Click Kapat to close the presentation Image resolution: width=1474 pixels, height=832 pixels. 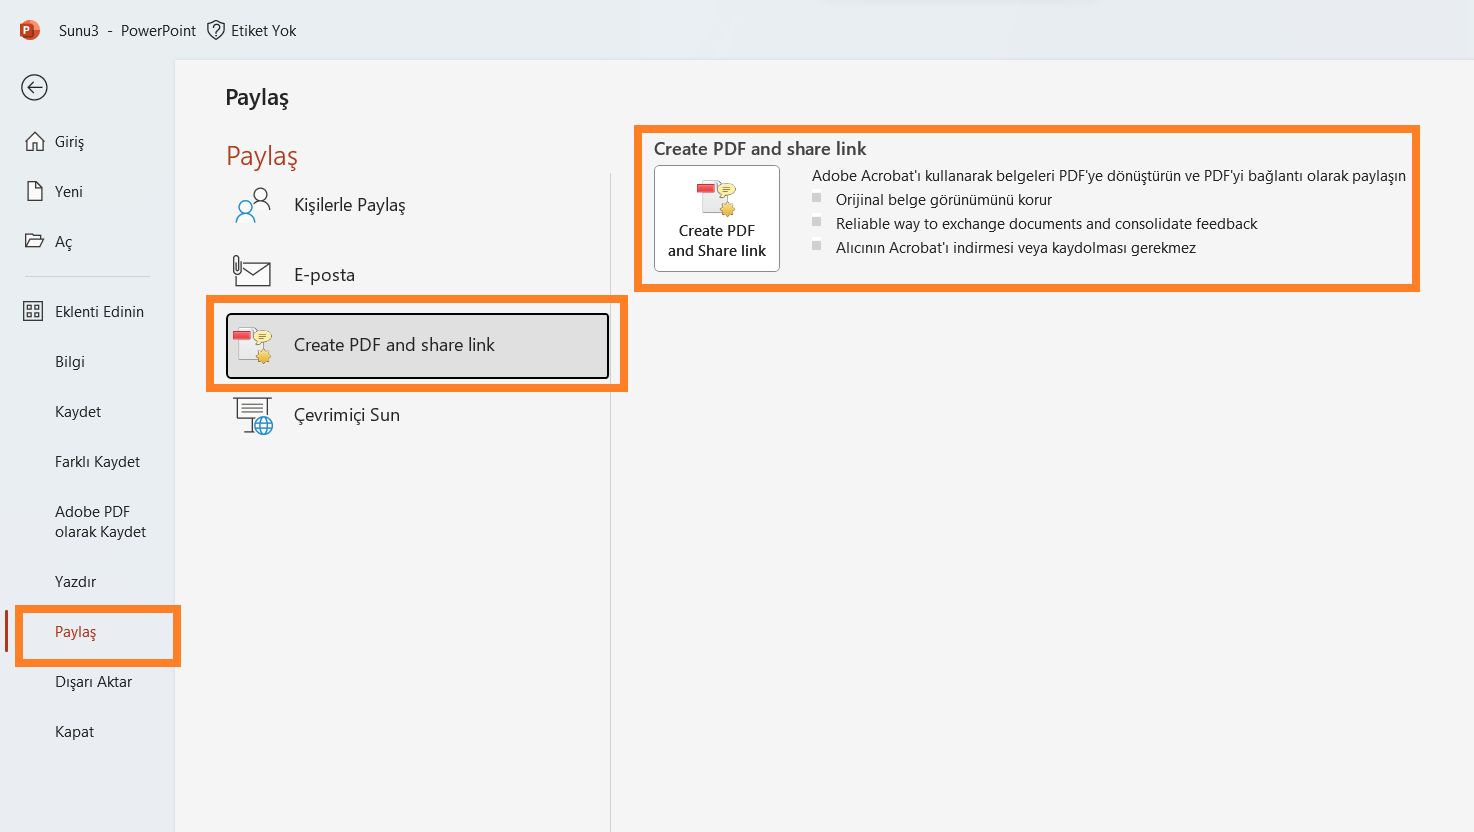pyautogui.click(x=74, y=731)
